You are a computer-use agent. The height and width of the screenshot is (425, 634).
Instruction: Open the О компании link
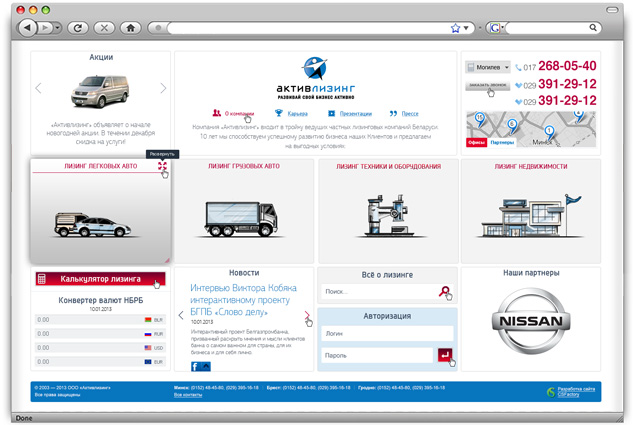pos(239,114)
